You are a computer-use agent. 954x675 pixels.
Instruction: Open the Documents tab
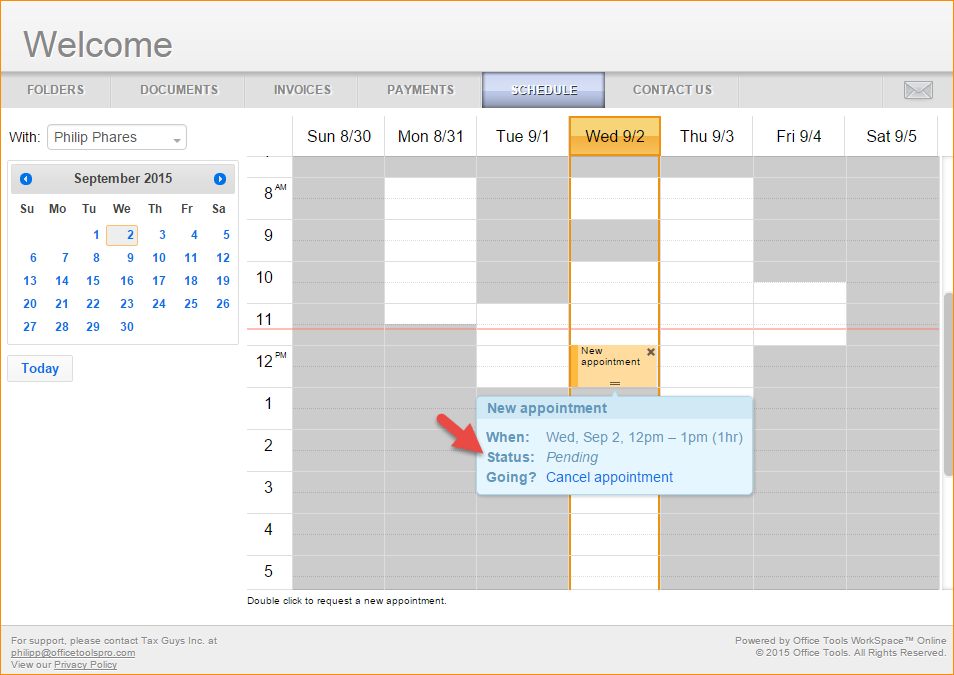tap(179, 90)
